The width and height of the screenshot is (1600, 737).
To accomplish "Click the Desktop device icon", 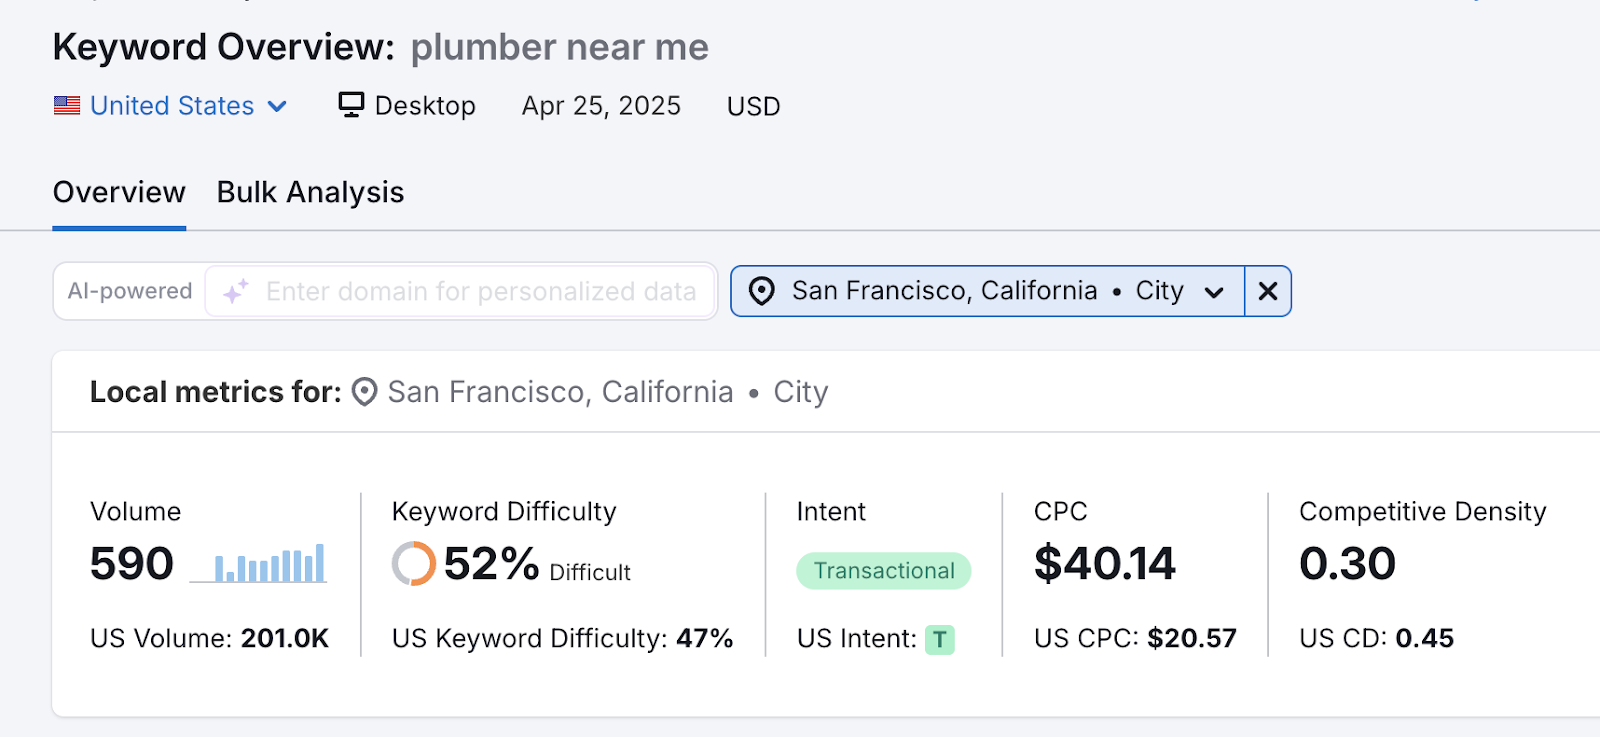I will (350, 105).
